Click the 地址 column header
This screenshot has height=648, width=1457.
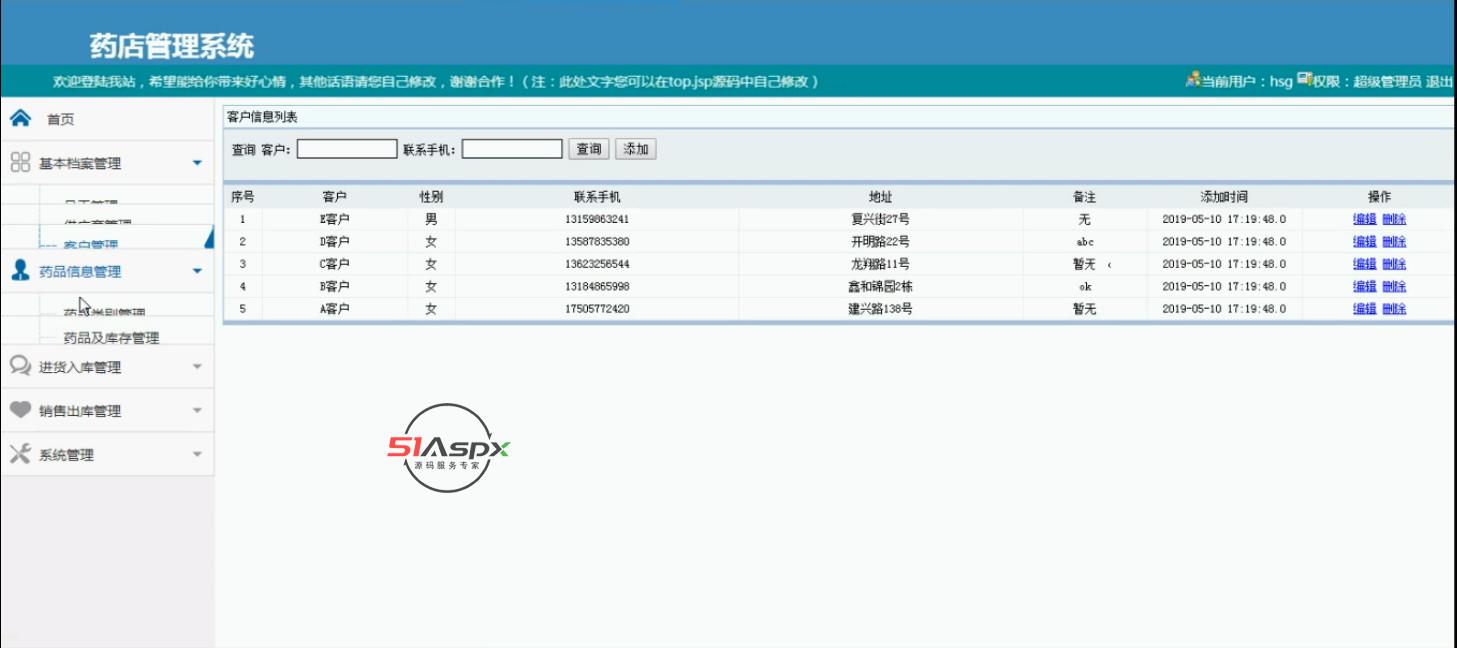point(880,197)
